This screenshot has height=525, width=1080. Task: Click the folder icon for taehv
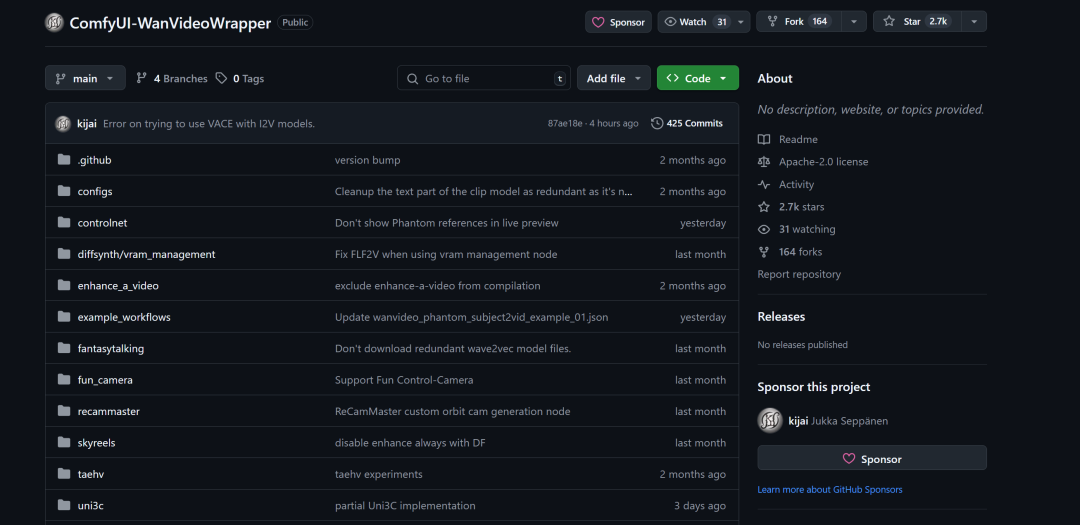point(64,474)
